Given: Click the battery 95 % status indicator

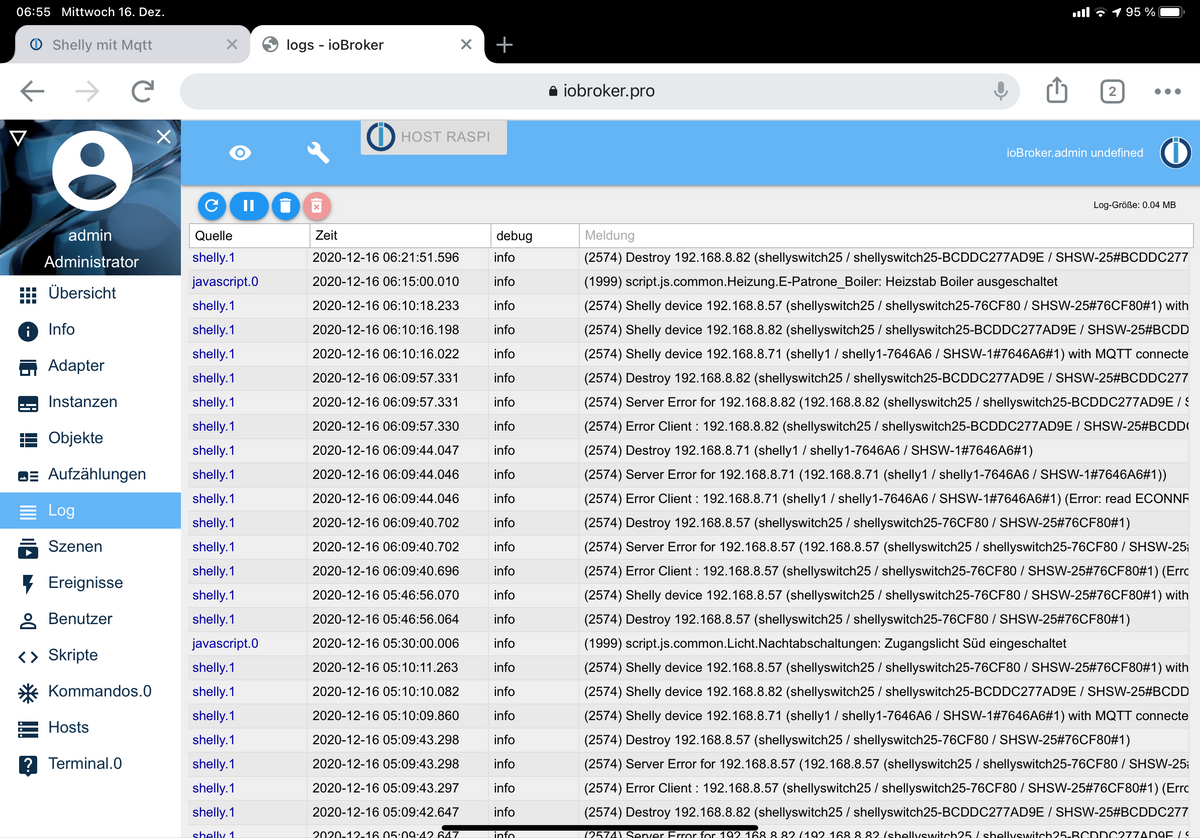Looking at the screenshot, I should pyautogui.click(x=1156, y=12).
